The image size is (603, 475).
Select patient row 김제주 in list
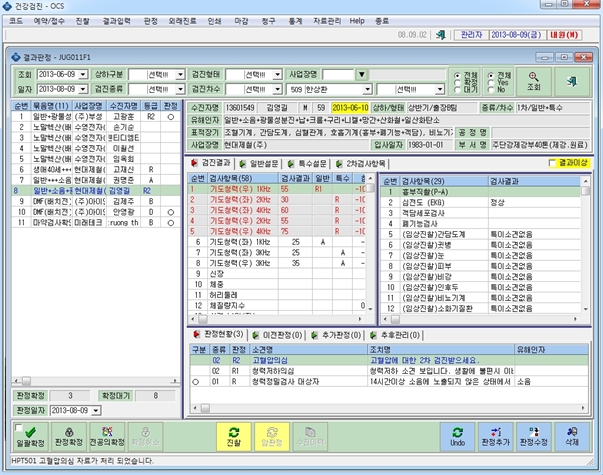tap(96, 201)
